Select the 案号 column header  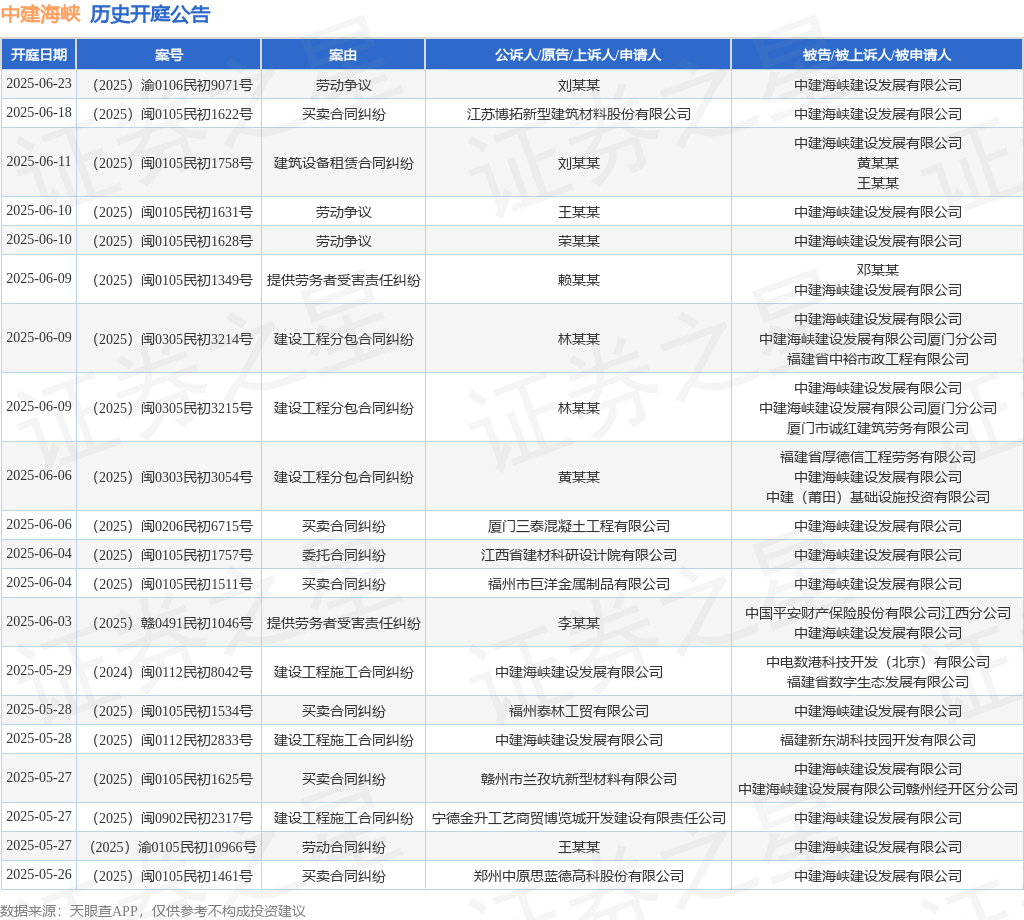[x=169, y=55]
